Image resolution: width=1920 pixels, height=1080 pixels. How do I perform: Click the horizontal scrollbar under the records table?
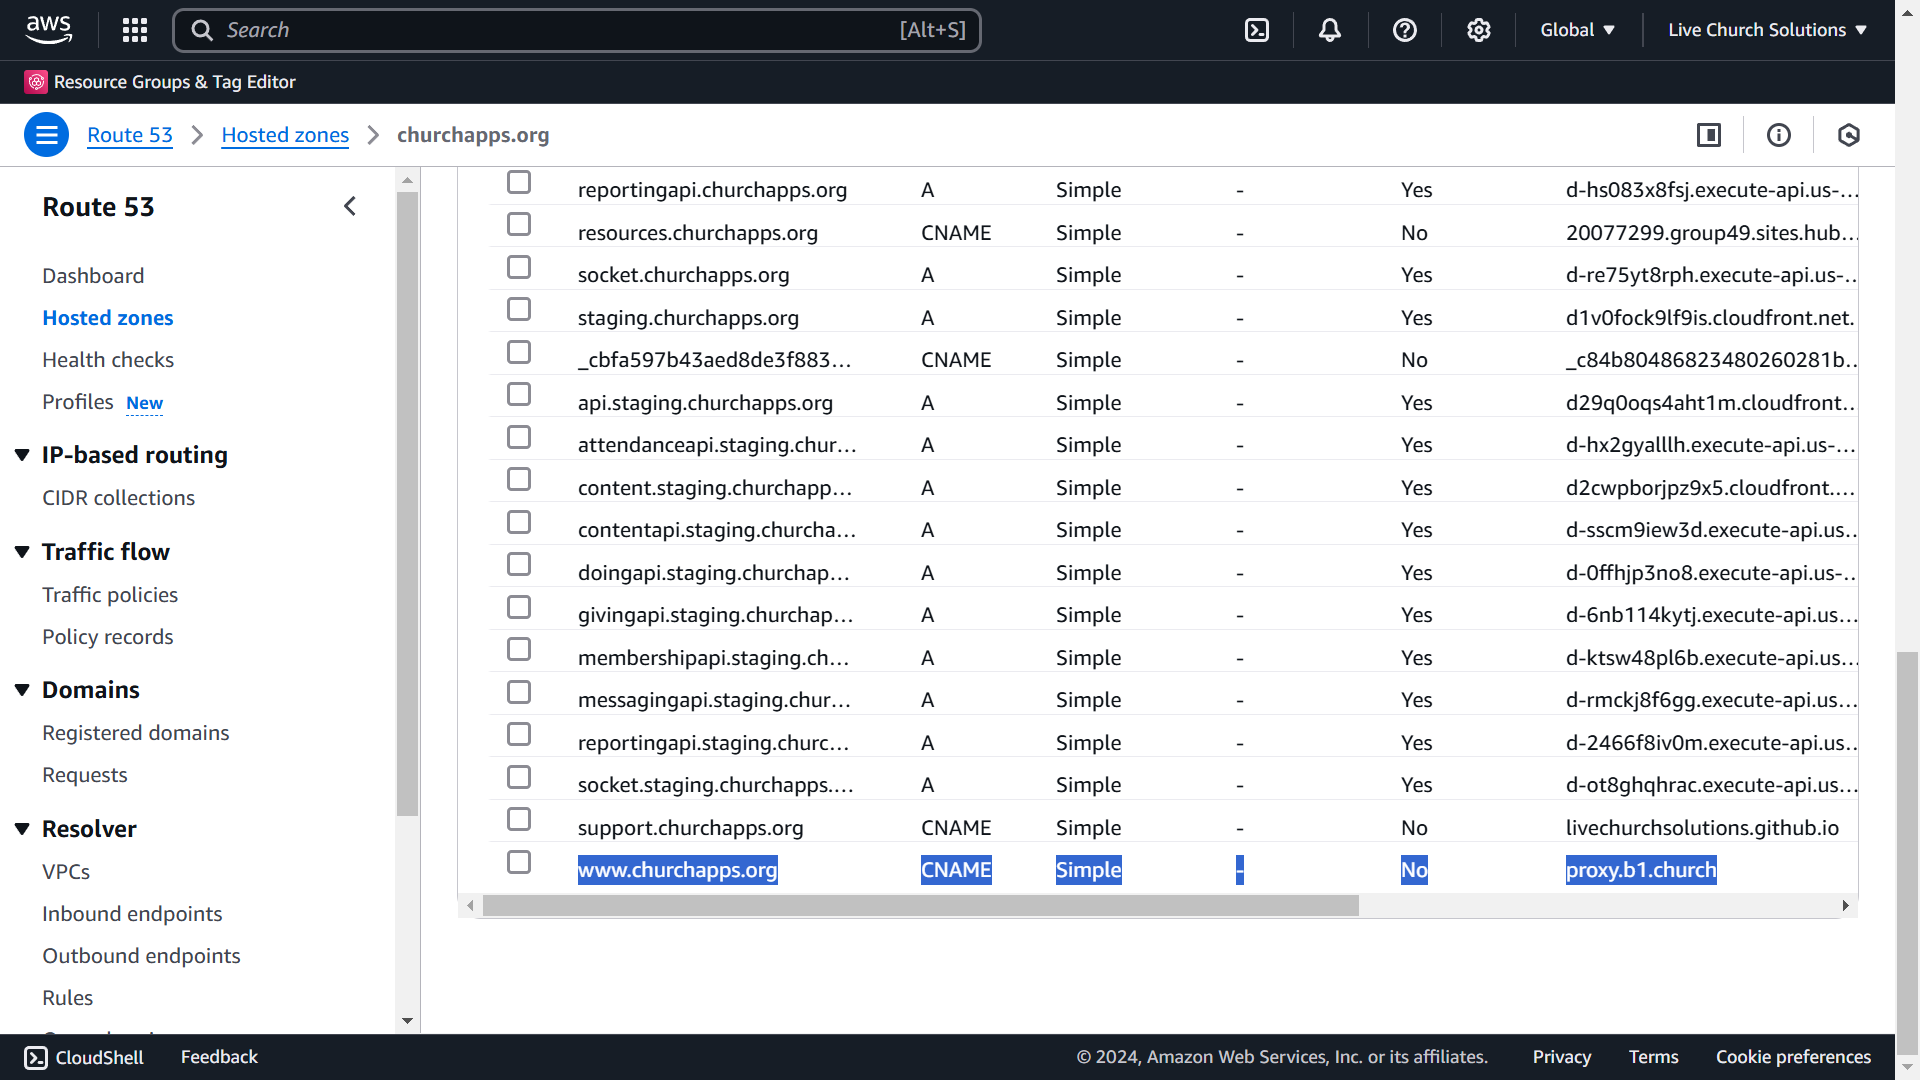pyautogui.click(x=920, y=906)
